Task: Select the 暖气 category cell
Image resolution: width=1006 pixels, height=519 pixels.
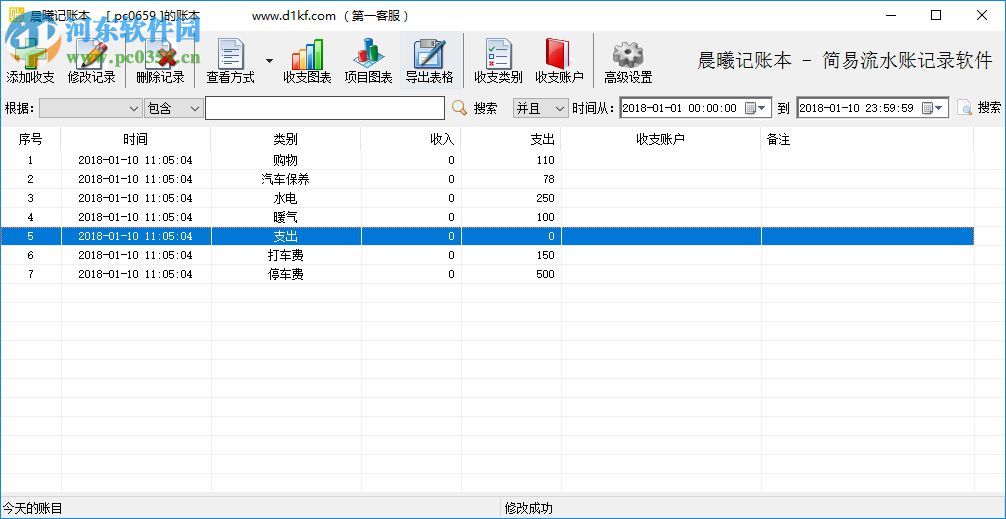Action: click(286, 217)
